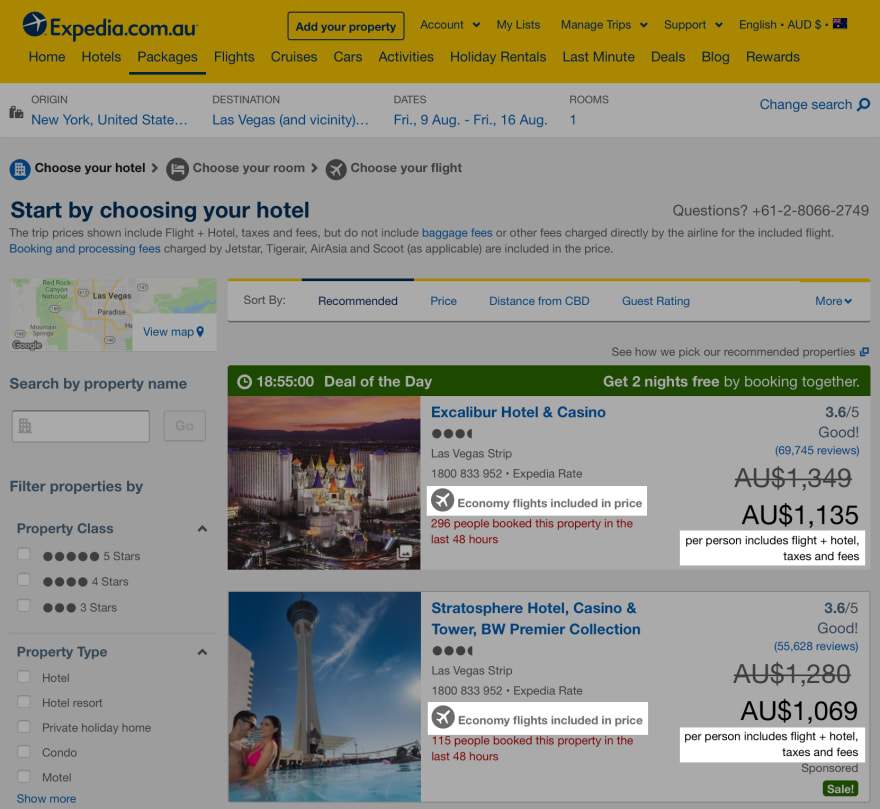Click the Go search button
The image size is (880, 809).
(x=185, y=426)
